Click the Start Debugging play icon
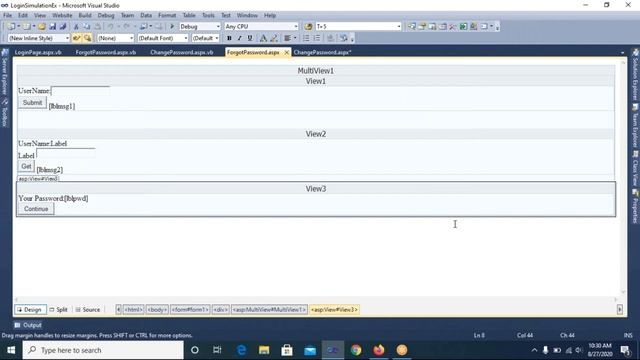This screenshot has width=640, height=360. click(172, 27)
